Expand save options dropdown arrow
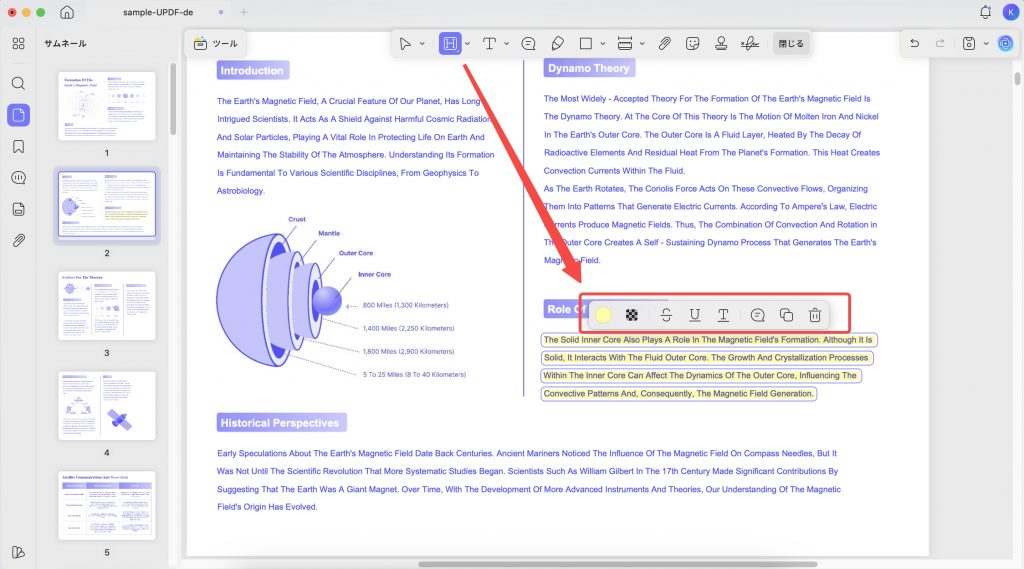 986,43
